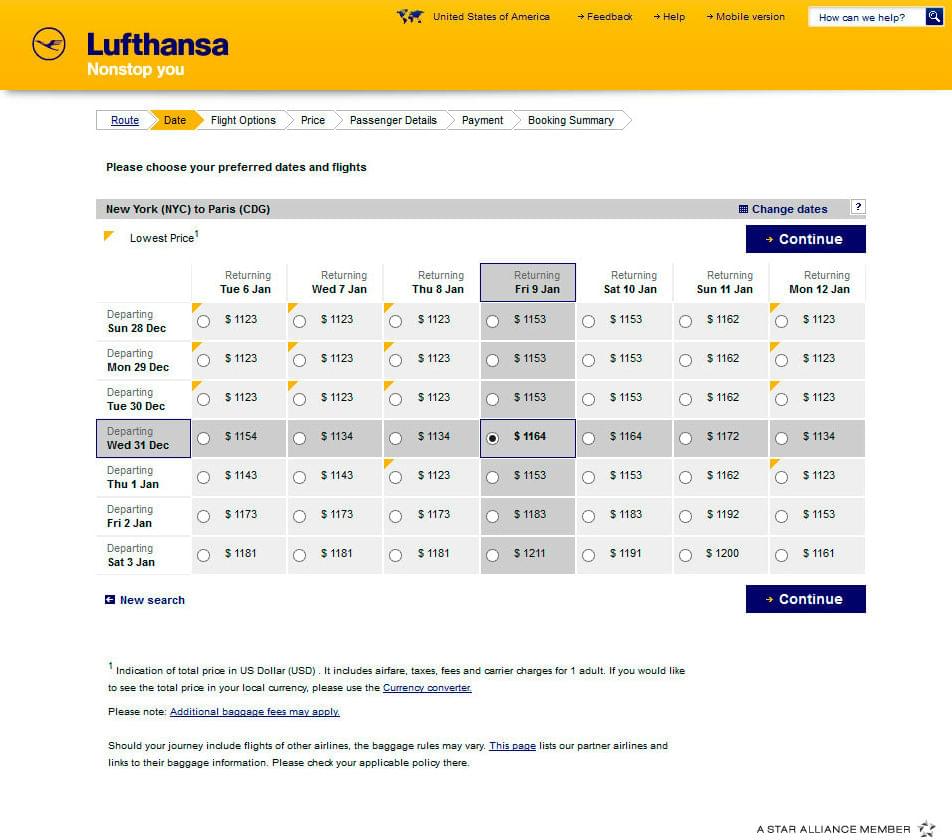Select Mon 29 Dec / Wed 7 Jan fare
952x840 pixels.
point(299,361)
